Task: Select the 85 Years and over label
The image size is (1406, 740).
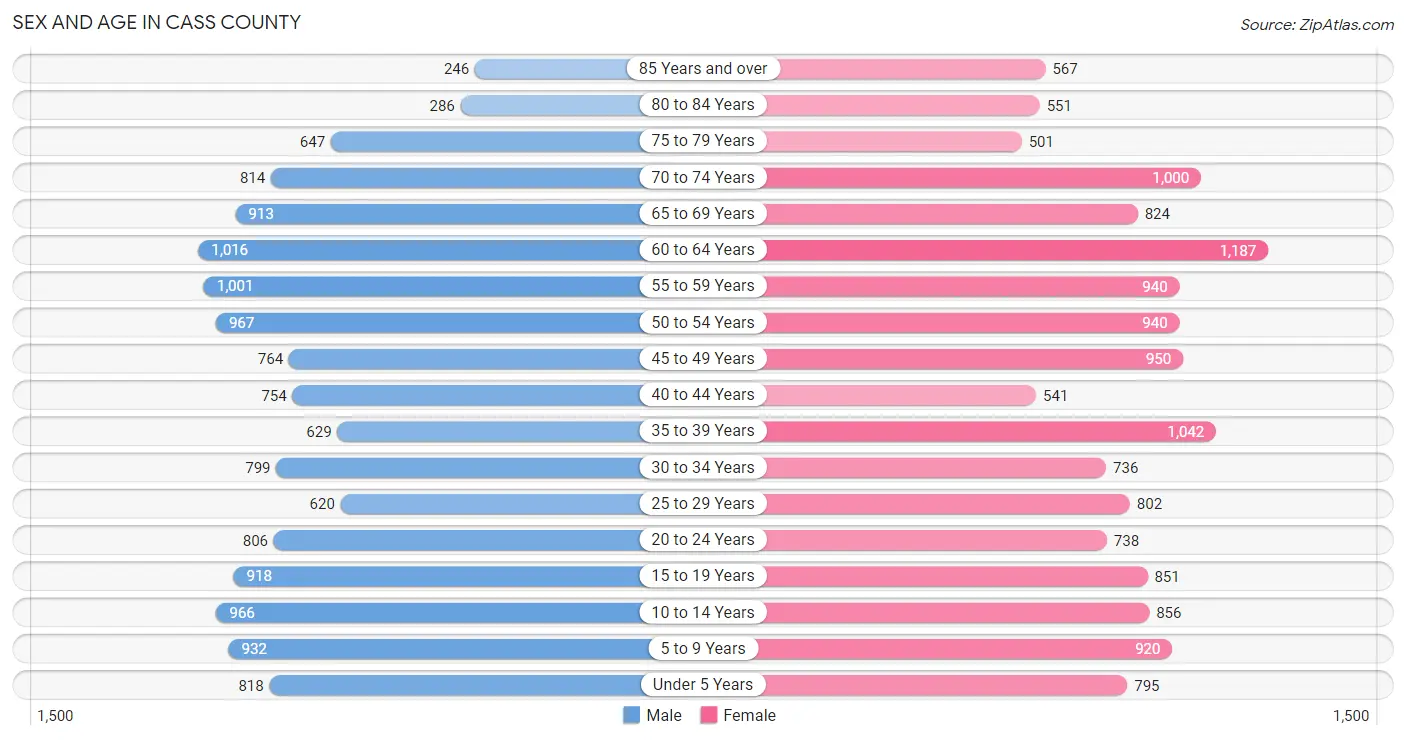Action: [703, 68]
